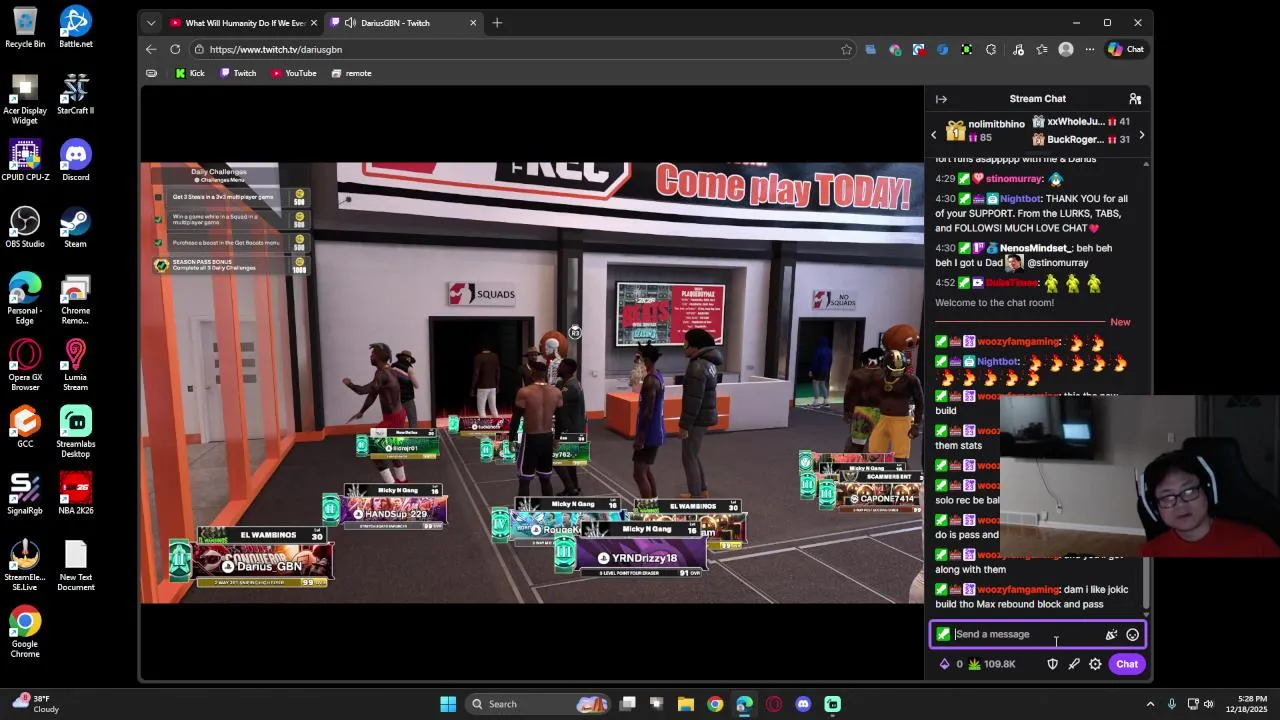Click the taskbar Search box
Image resolution: width=1280 pixels, height=720 pixels.
pyautogui.click(x=538, y=704)
